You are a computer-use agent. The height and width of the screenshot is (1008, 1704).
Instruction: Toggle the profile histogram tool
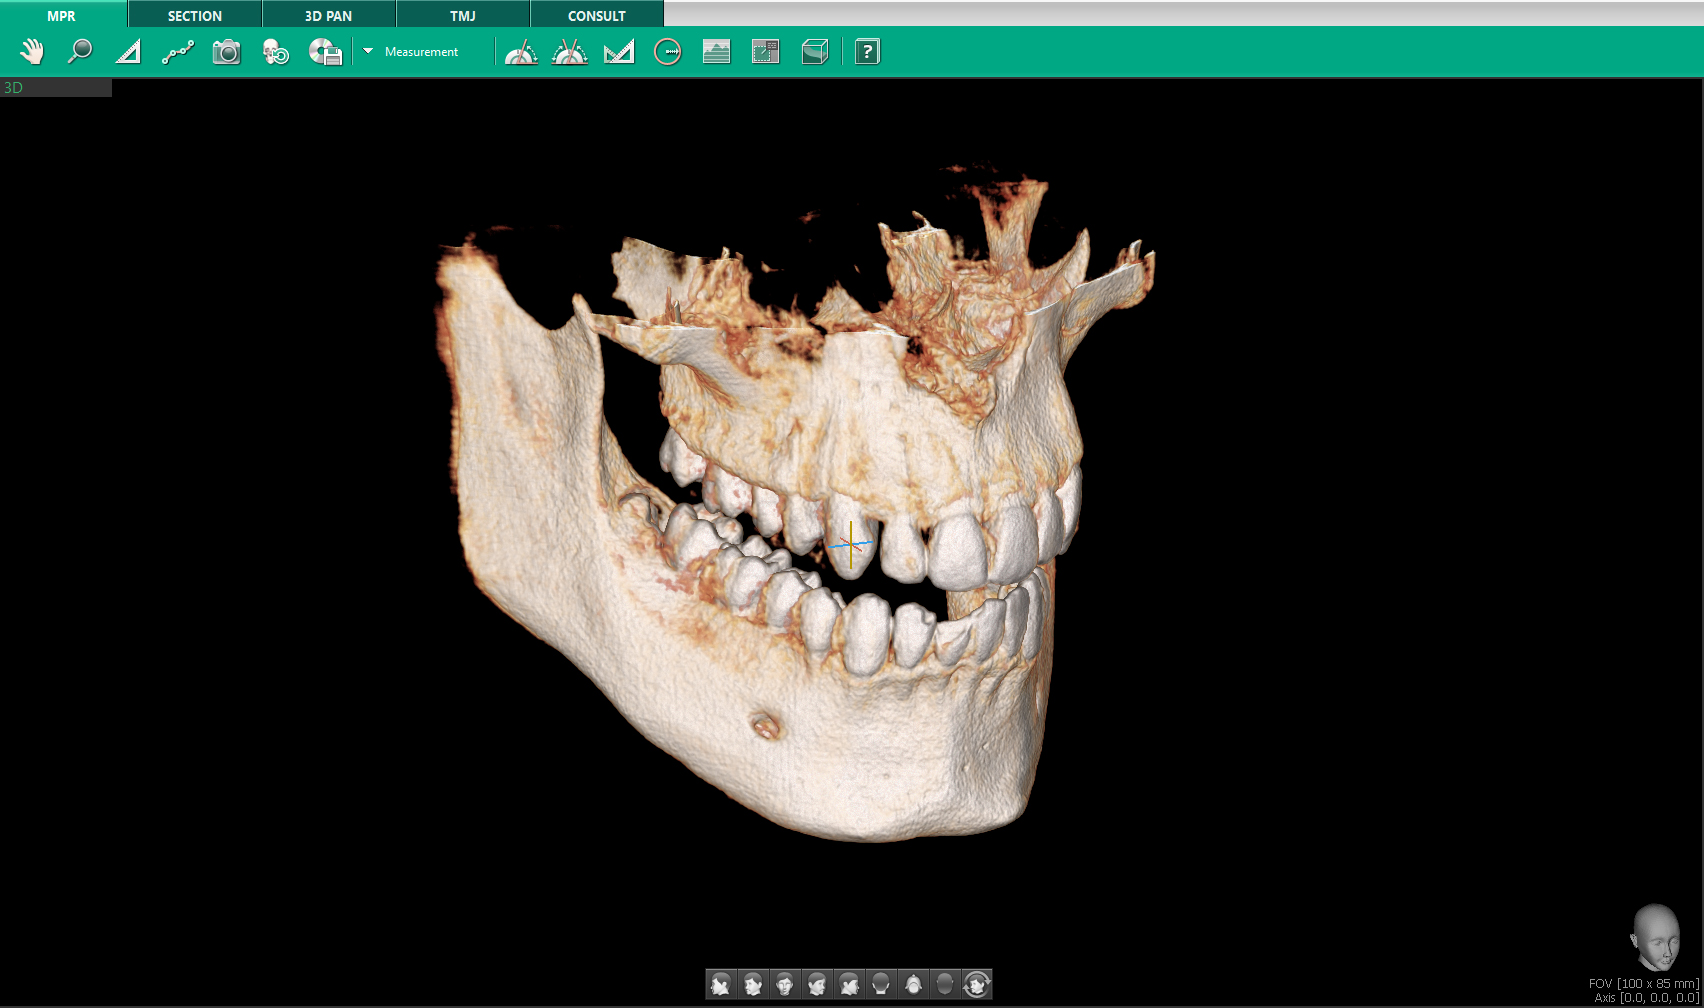click(x=716, y=52)
